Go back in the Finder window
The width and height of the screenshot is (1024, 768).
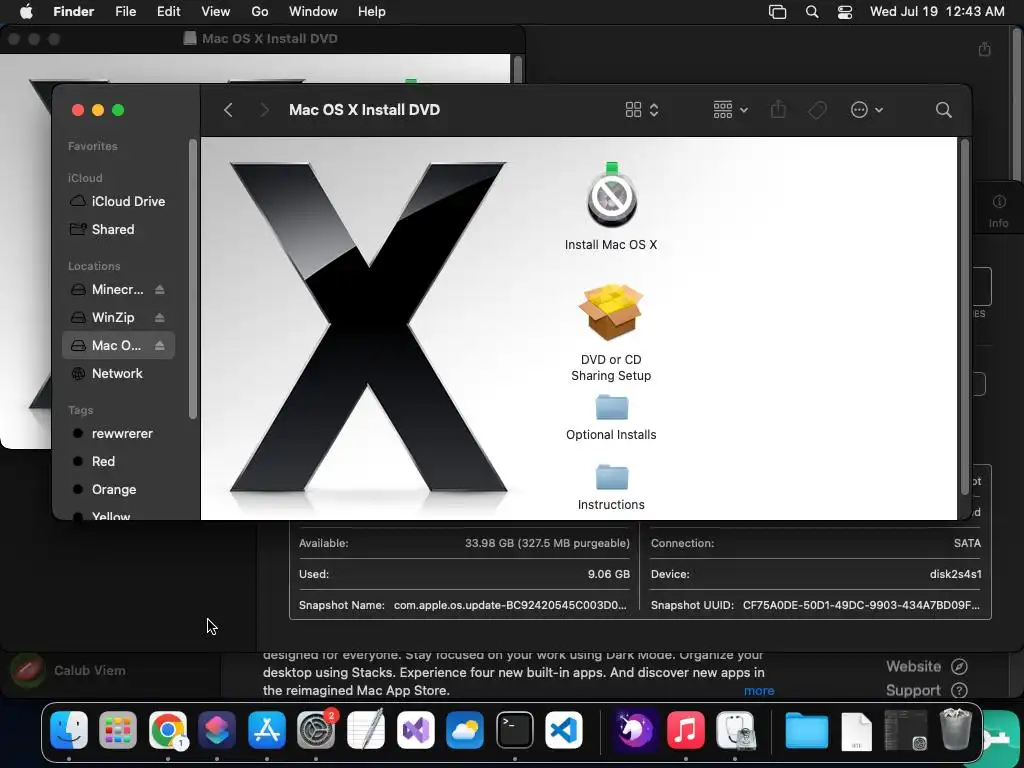[x=228, y=110]
